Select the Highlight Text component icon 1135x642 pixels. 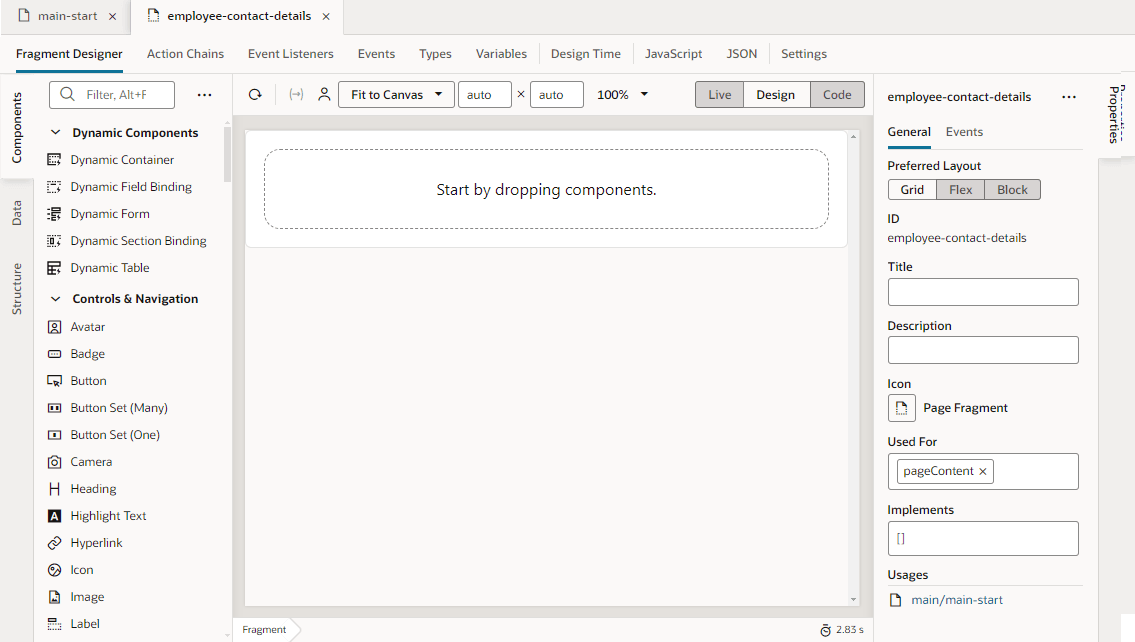(x=54, y=516)
